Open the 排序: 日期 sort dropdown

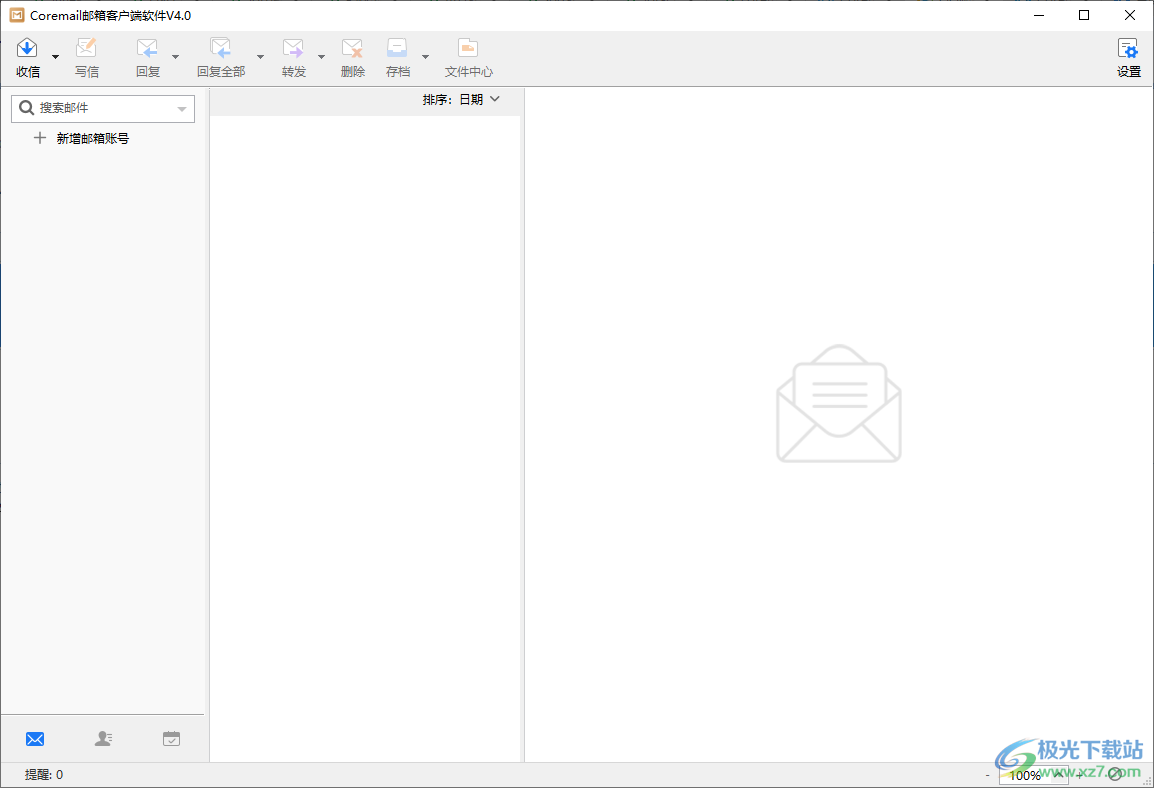(x=461, y=99)
